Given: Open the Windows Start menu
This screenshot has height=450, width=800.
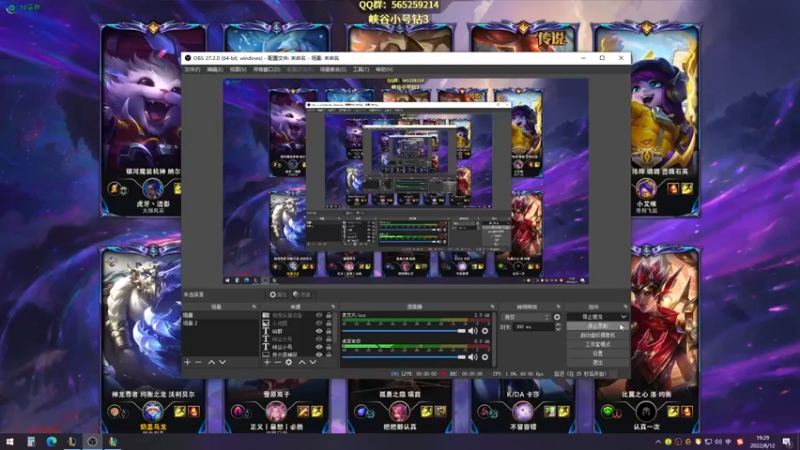Looking at the screenshot, I should 10,441.
